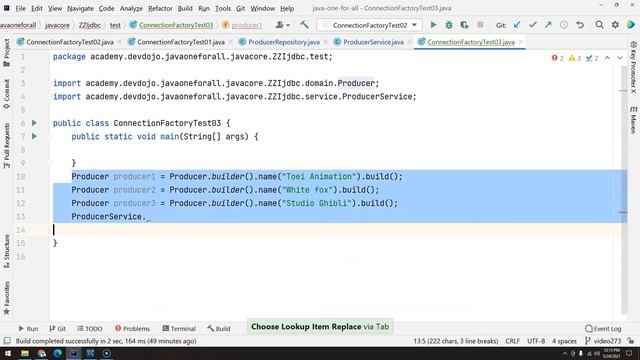640x360 pixels.
Task: Git commit checkmark icon
Action: [533, 25]
